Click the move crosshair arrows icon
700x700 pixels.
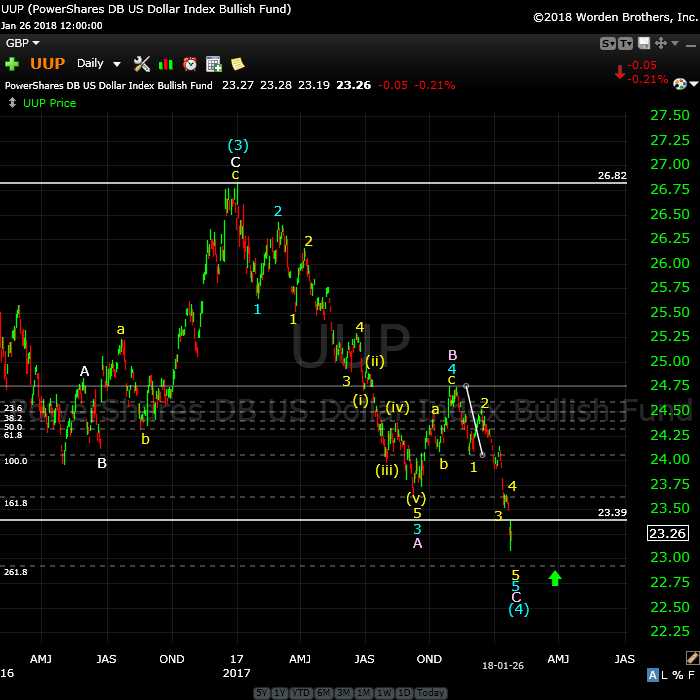(661, 43)
